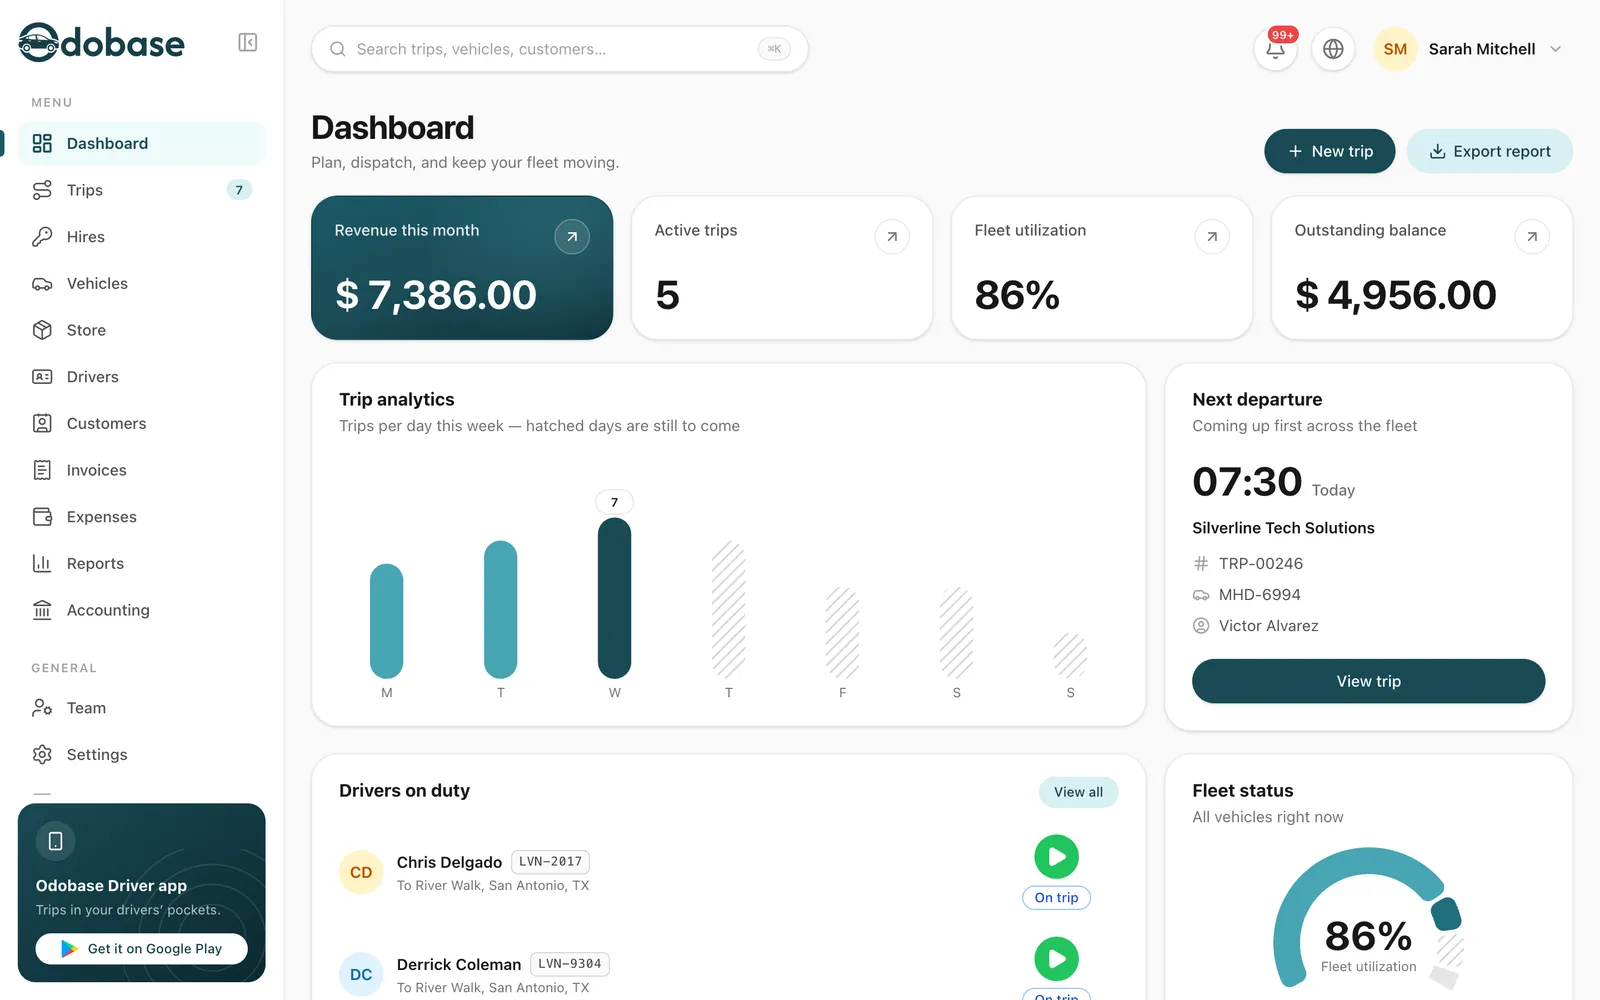Viewport: 1600px width, 1000px height.
Task: Open Accounting page
Action: [142, 610]
